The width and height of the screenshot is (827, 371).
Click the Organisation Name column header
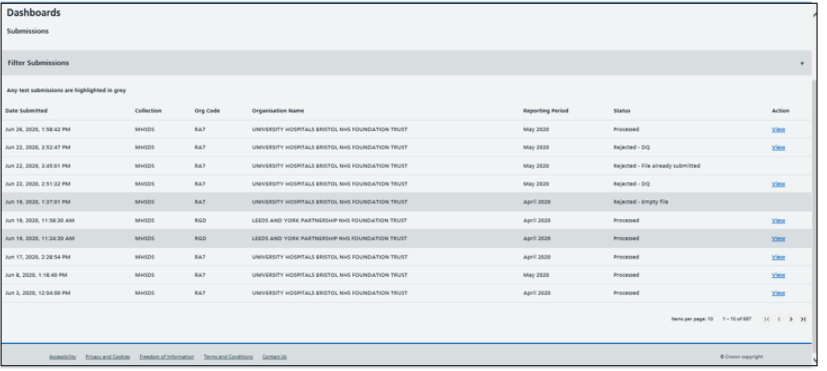tap(277, 111)
